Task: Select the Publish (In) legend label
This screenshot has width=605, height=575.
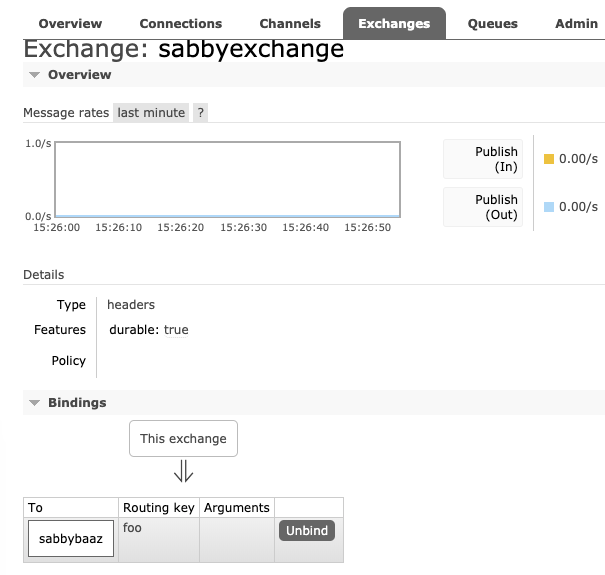Action: tap(483, 159)
